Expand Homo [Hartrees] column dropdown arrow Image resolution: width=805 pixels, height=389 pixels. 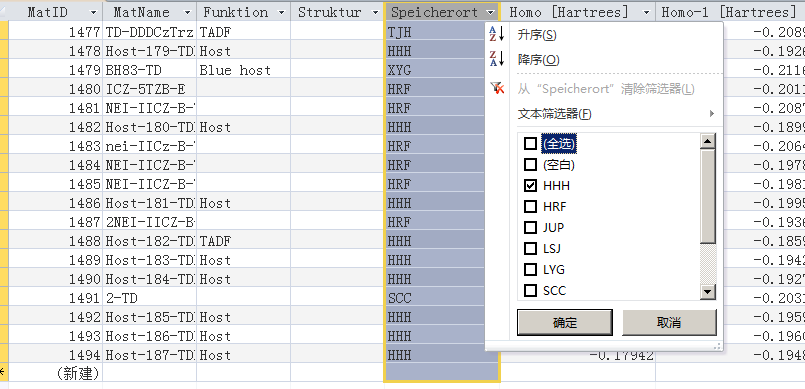[x=646, y=12]
